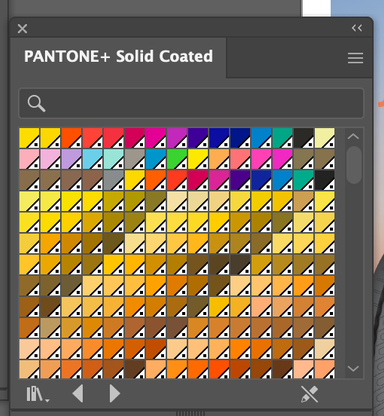Select the taupe gray swatch in the second row
This screenshot has height=416, width=384.
(x=135, y=159)
